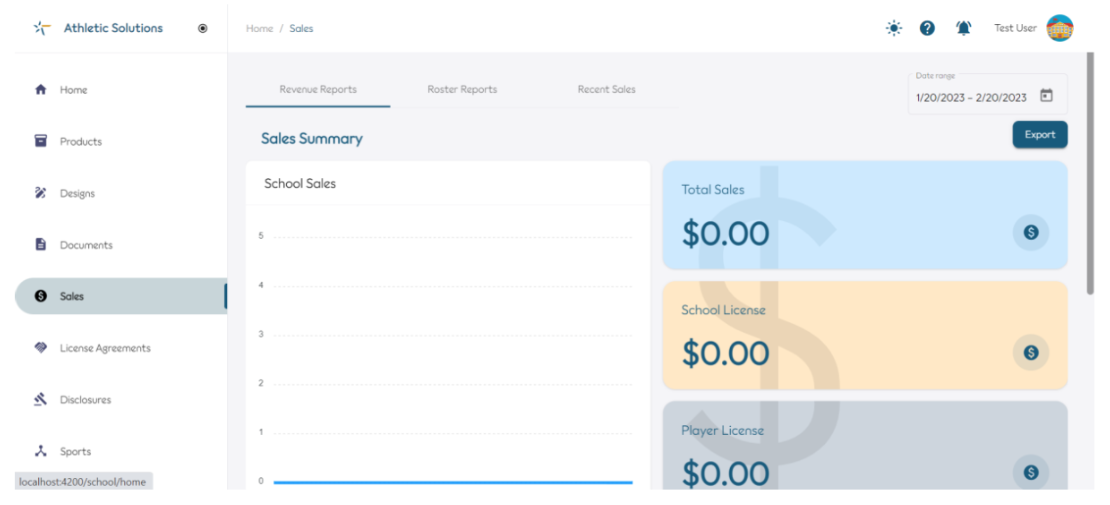
Task: Click the School License card label
Action: [x=723, y=310]
